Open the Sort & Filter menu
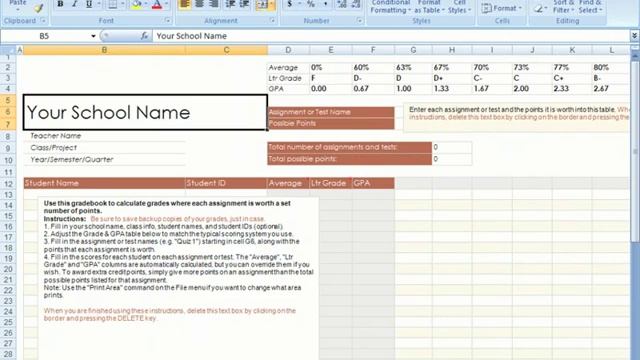Screen dimensions: 640x360 pos(563,6)
